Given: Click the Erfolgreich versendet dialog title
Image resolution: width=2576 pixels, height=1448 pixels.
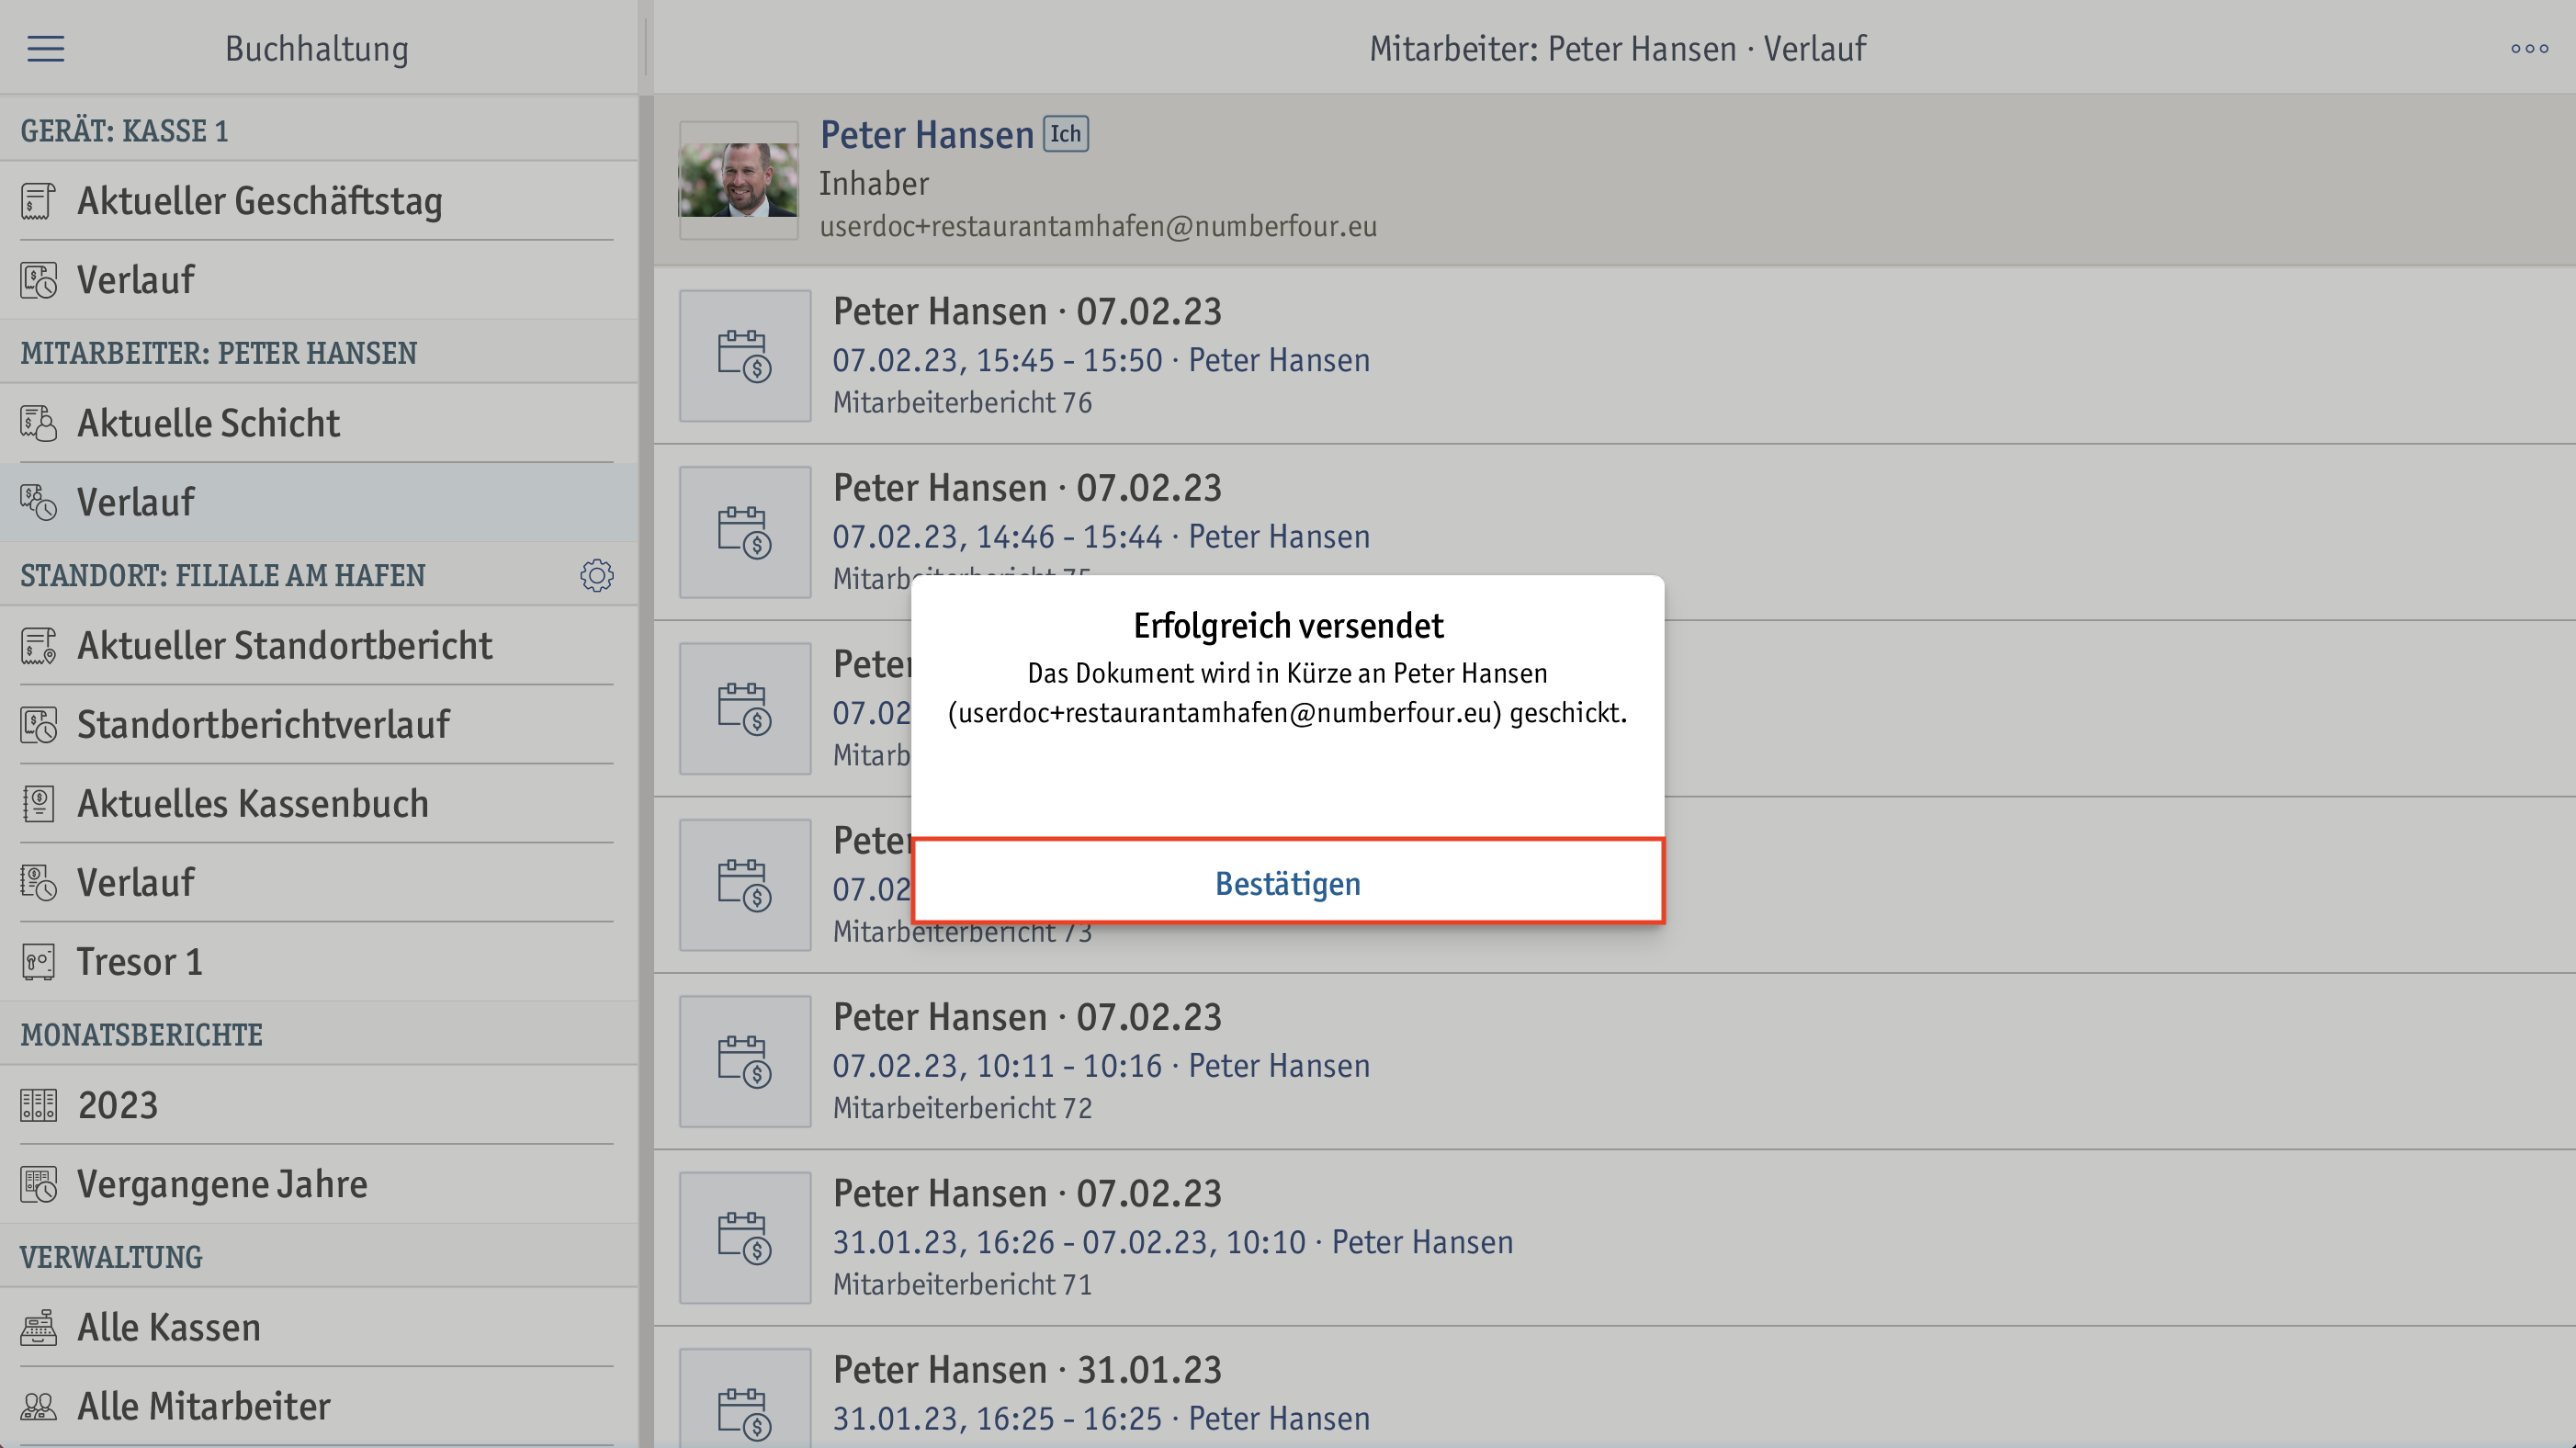Looking at the screenshot, I should (x=1288, y=625).
